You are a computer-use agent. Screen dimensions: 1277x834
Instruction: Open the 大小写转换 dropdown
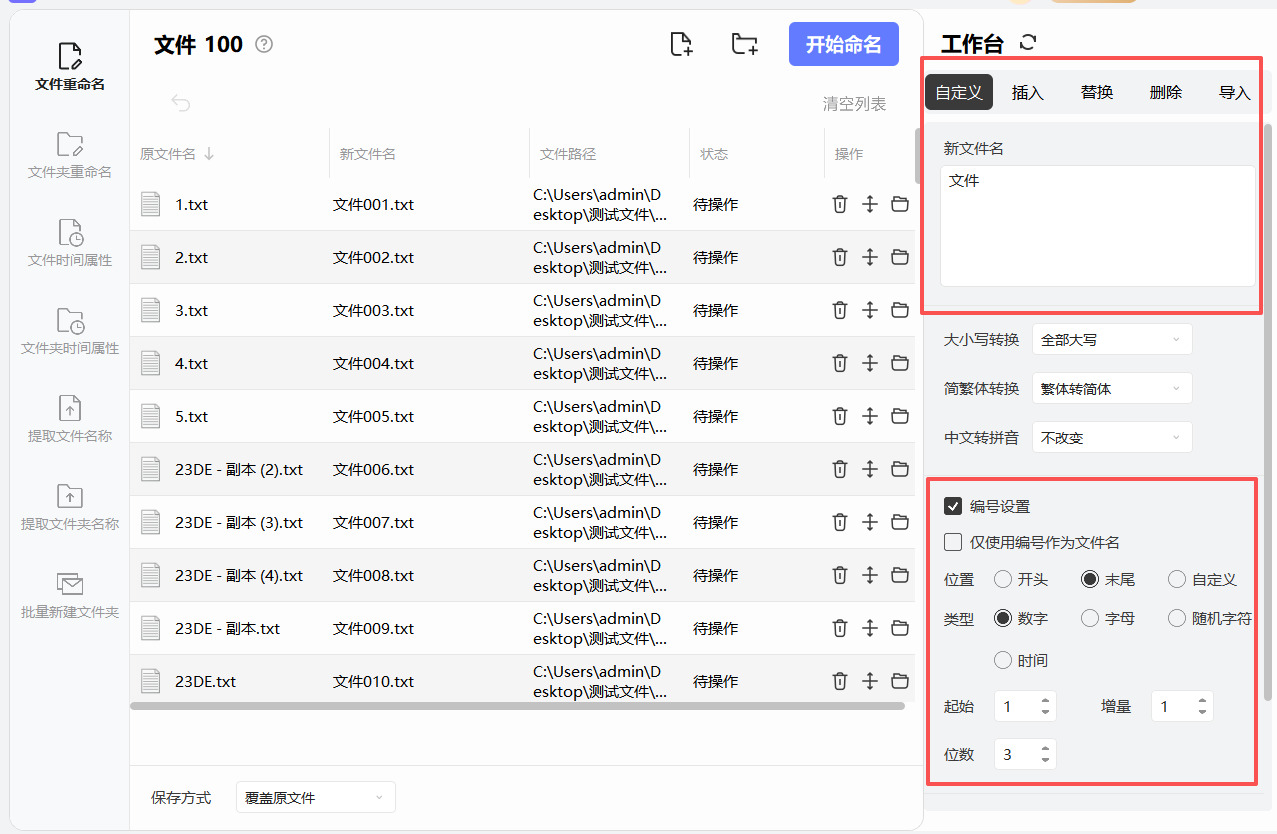[x=1111, y=339]
